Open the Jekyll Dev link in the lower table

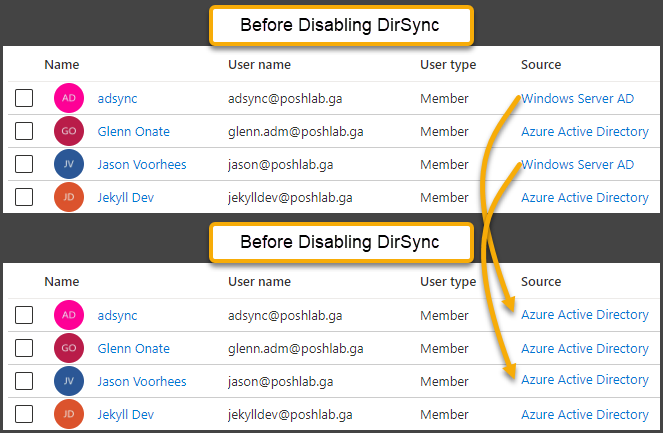click(126, 414)
